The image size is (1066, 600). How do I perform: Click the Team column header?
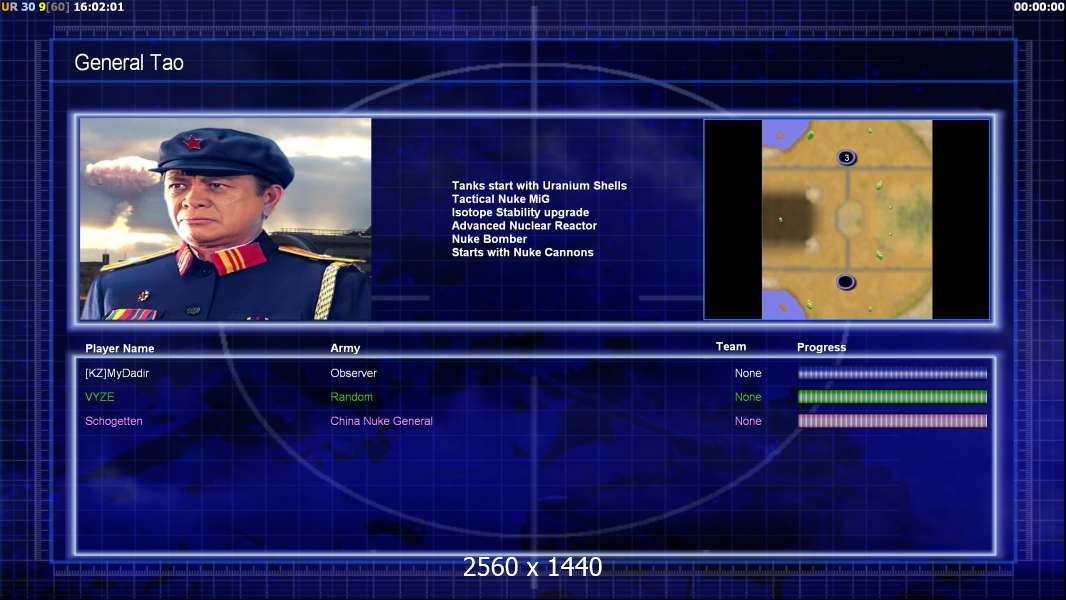click(731, 347)
